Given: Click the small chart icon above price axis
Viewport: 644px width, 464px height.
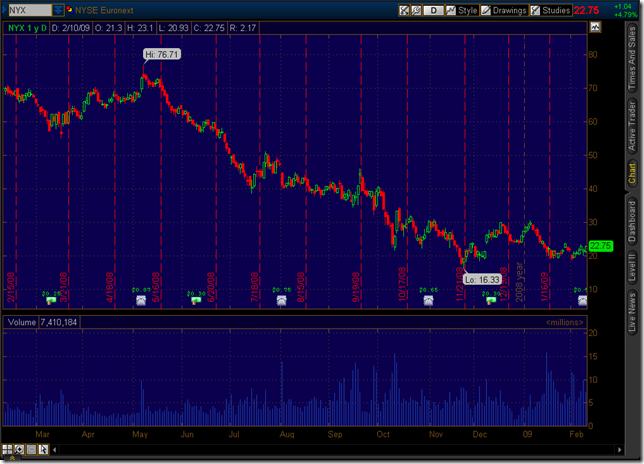Looking at the screenshot, I should point(595,27).
